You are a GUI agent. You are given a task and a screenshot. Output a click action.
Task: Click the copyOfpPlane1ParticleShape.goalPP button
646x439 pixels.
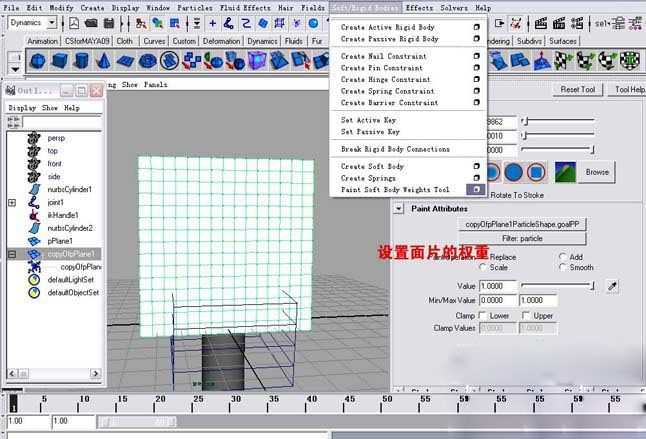tap(522, 224)
